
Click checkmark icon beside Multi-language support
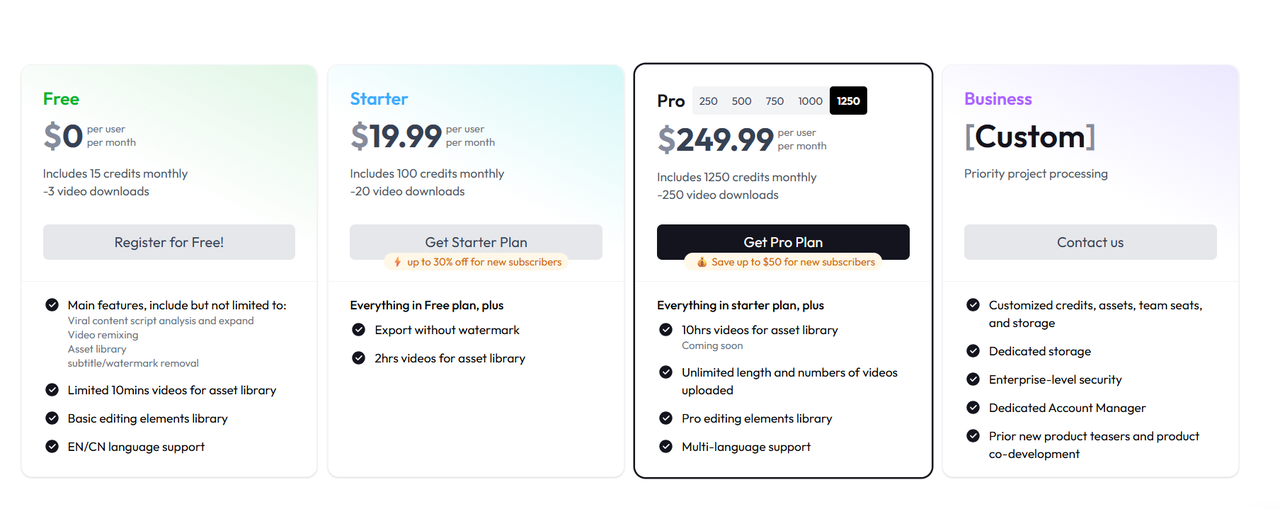click(x=666, y=447)
